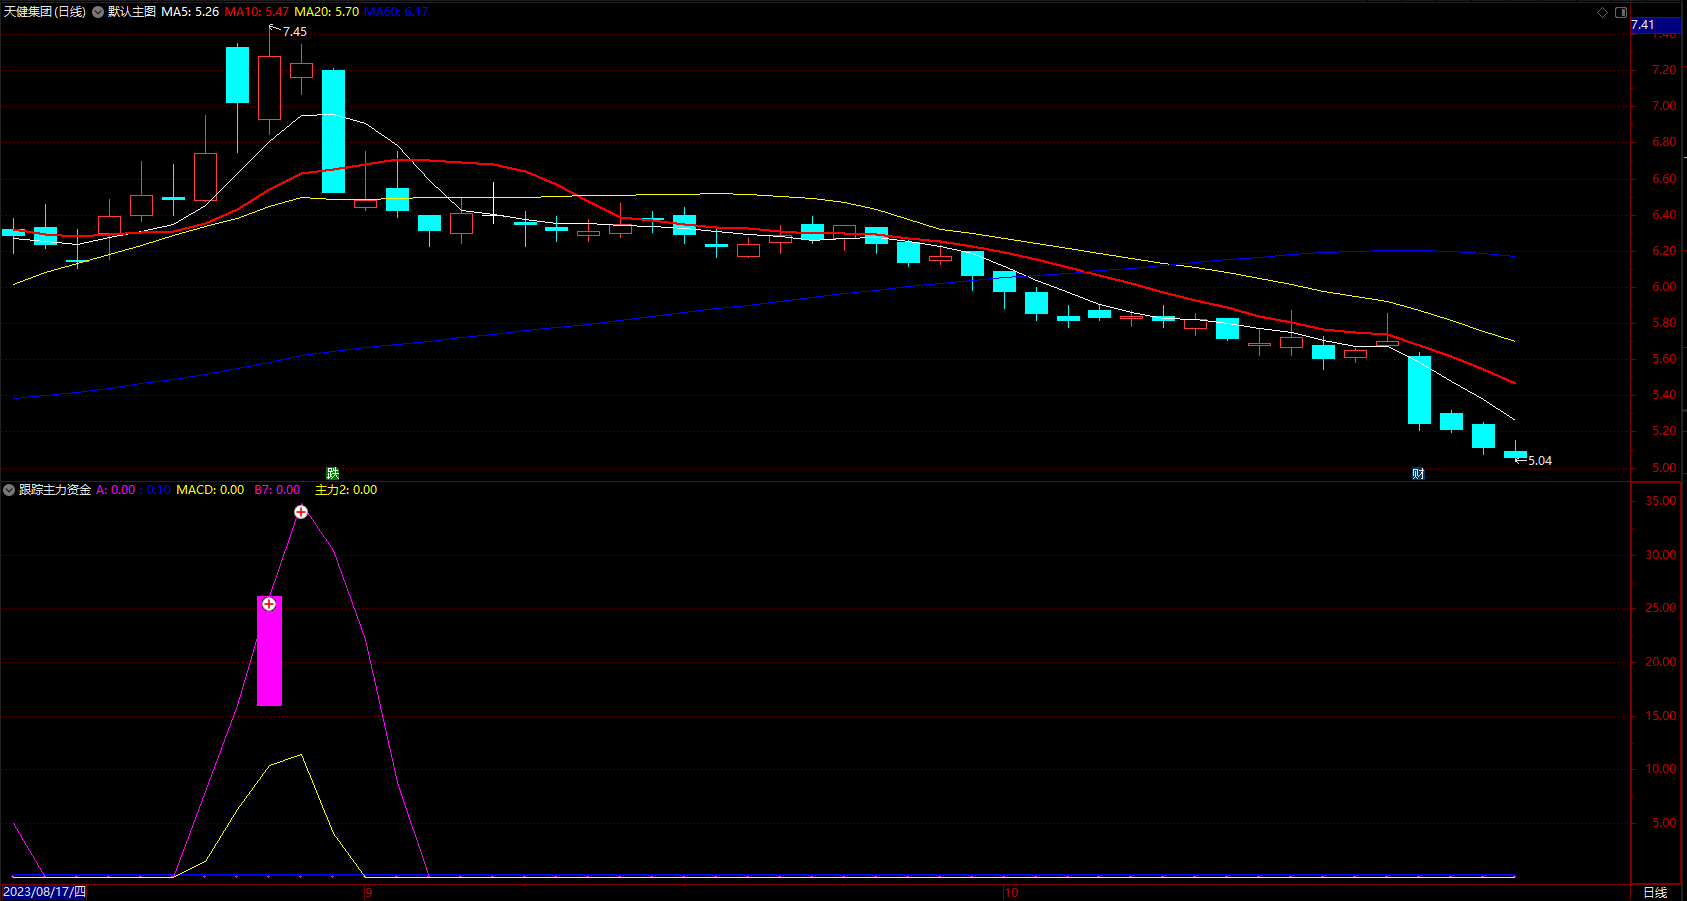Click the MACD: 0.00 indicator value
This screenshot has height=901, width=1687.
pyautogui.click(x=210, y=490)
